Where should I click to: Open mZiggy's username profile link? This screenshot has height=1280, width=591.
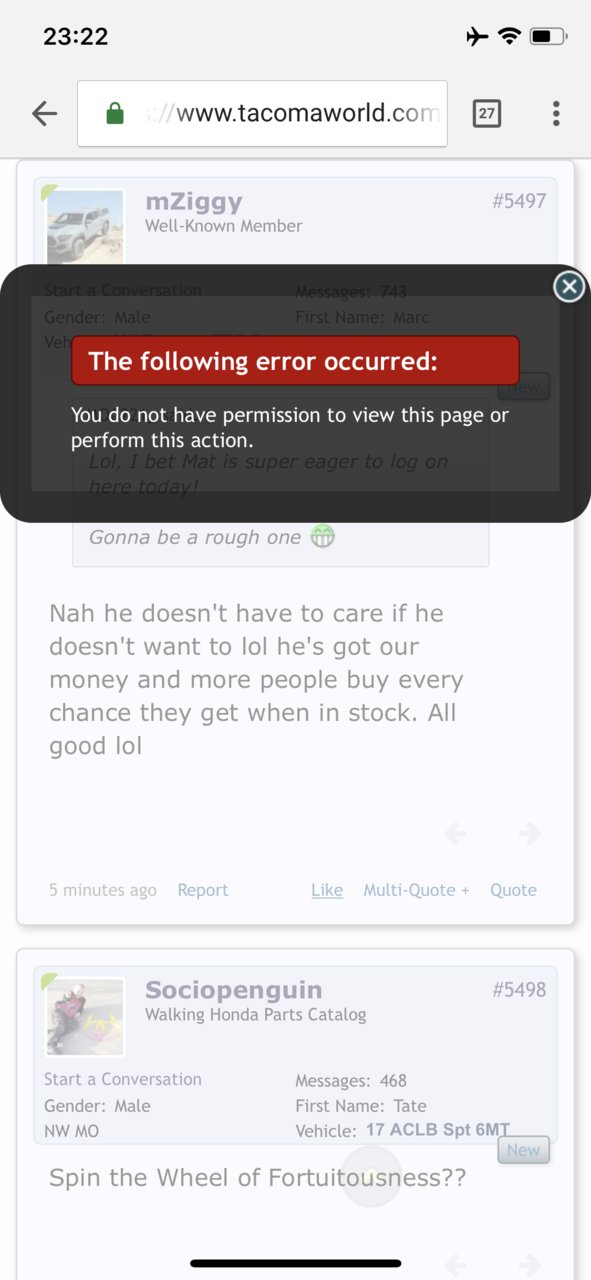click(194, 202)
